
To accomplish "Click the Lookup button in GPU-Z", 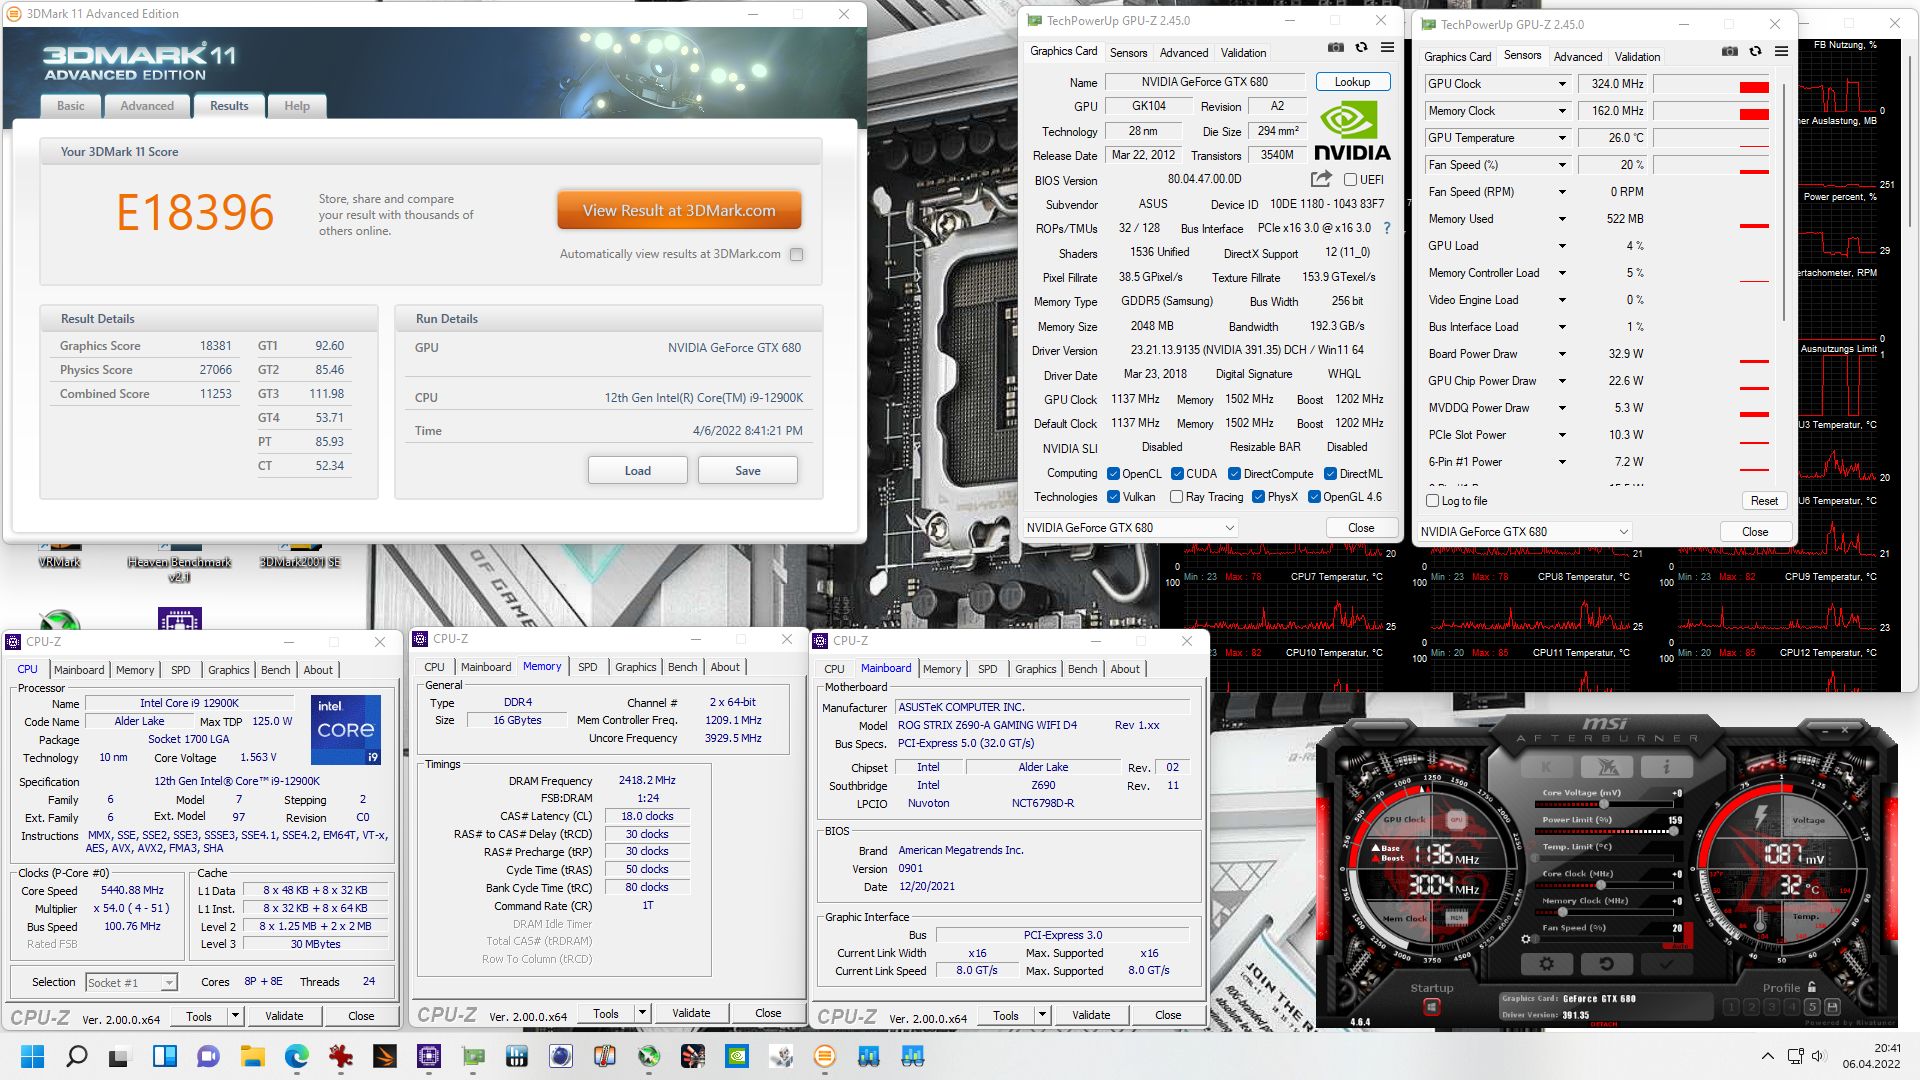I will point(1352,82).
